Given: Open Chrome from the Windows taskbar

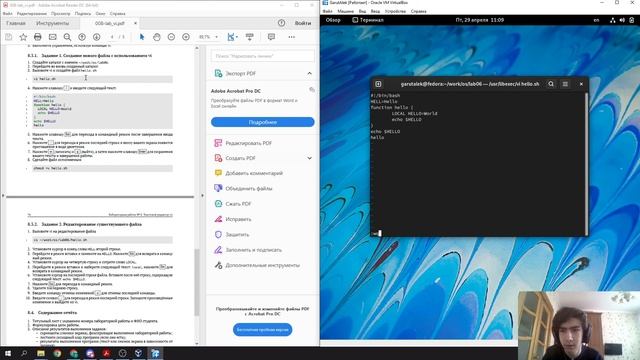Looking at the screenshot, I should (57, 353).
